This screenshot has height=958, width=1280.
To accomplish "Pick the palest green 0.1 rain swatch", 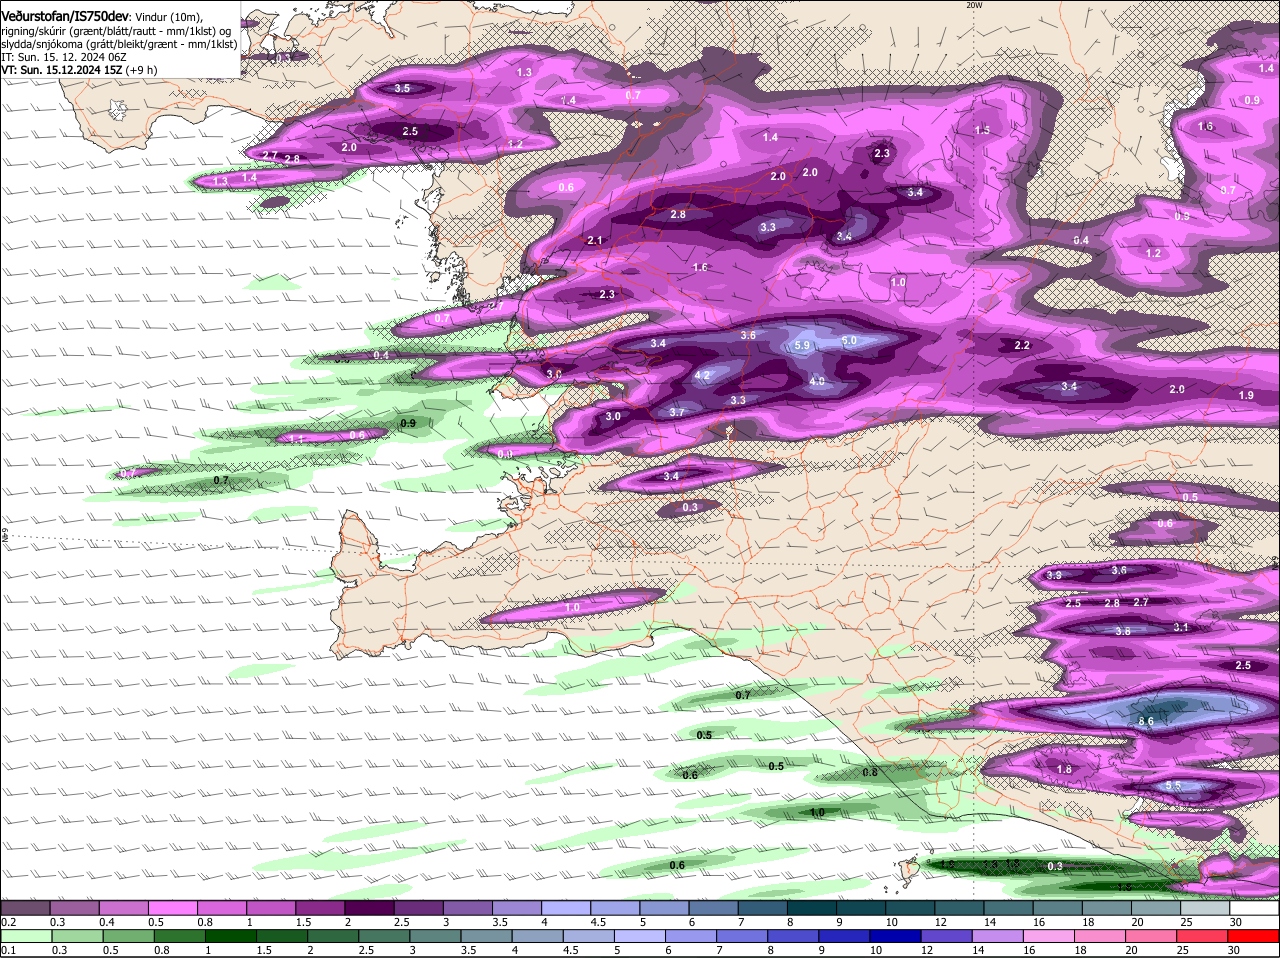I will [25, 936].
